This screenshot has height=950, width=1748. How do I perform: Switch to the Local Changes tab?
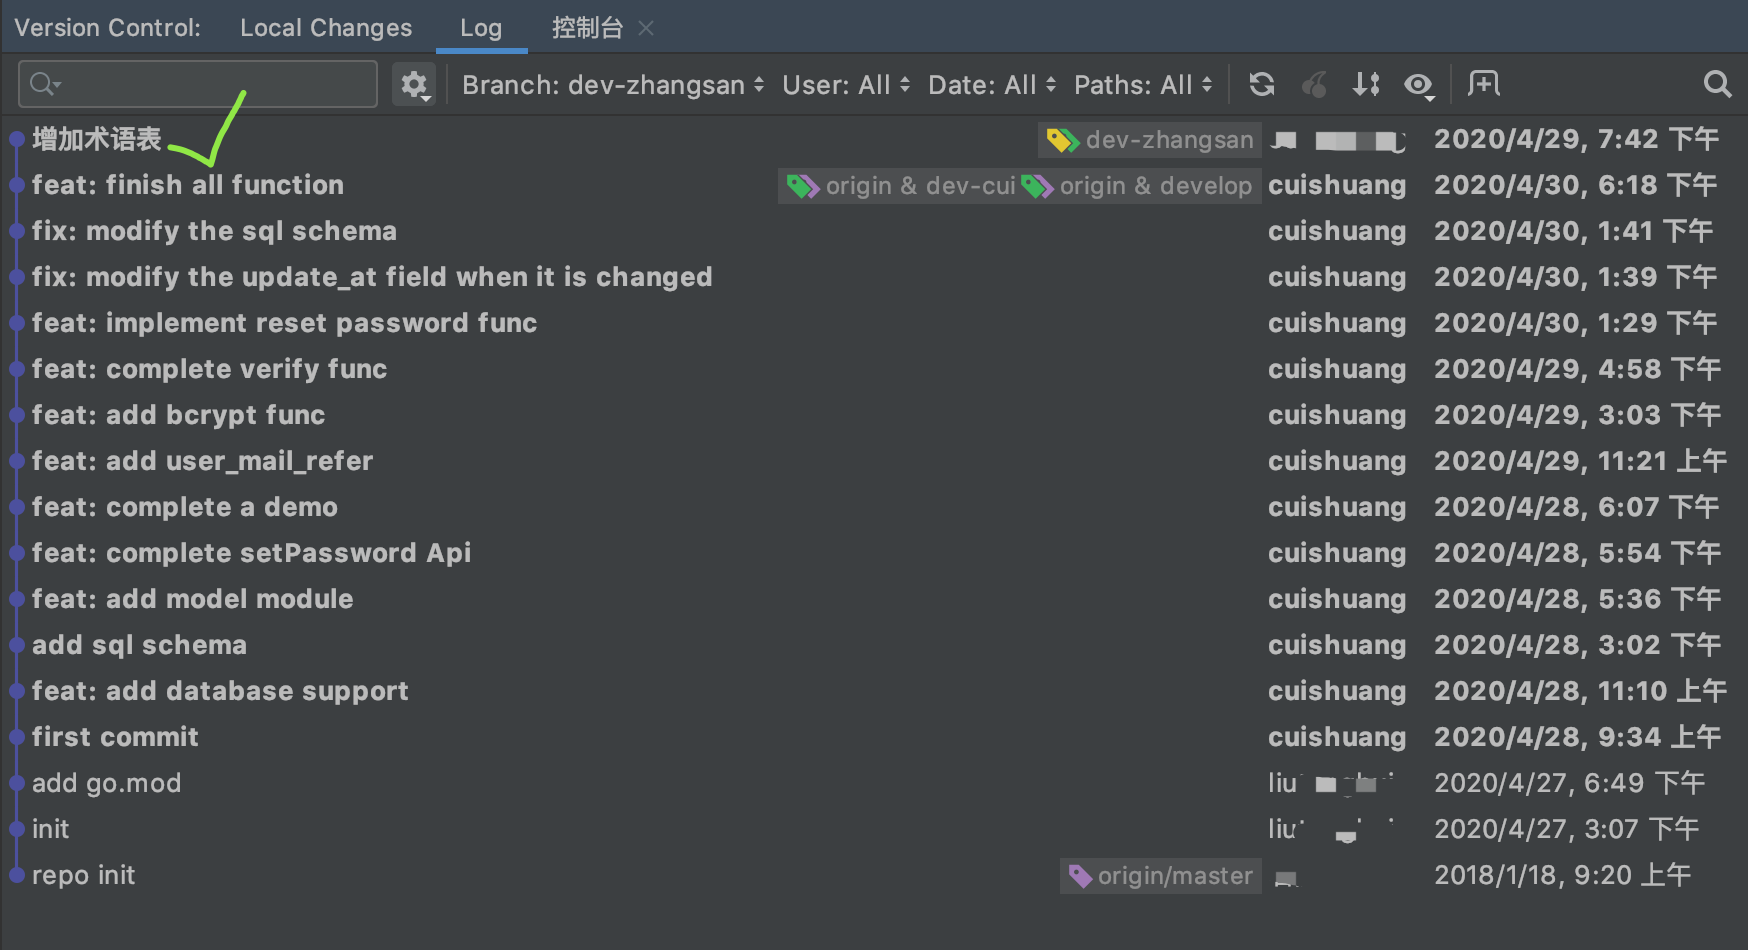point(325,27)
